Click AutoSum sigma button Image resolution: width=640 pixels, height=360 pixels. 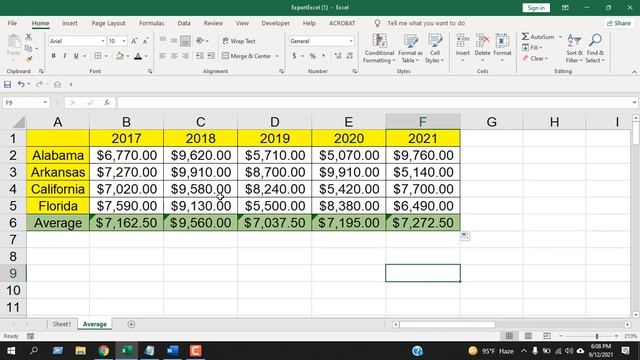[x=538, y=37]
